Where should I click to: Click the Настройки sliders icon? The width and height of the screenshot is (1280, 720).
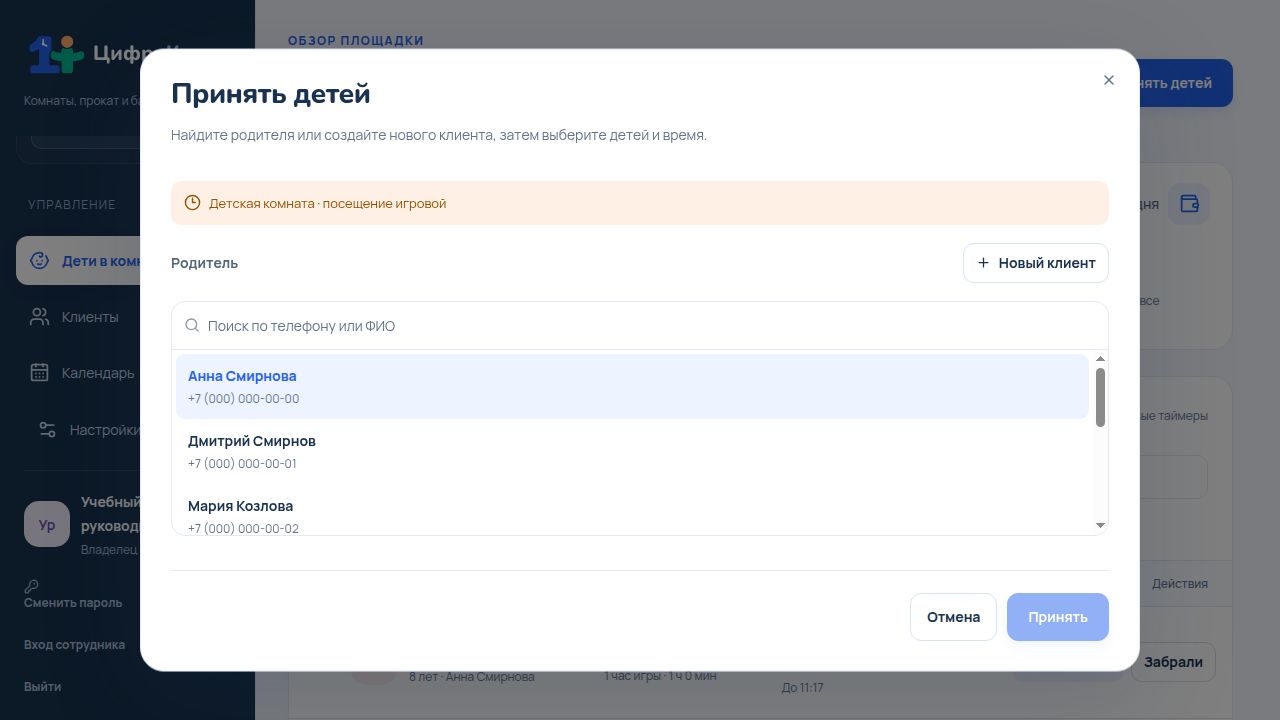(47, 430)
